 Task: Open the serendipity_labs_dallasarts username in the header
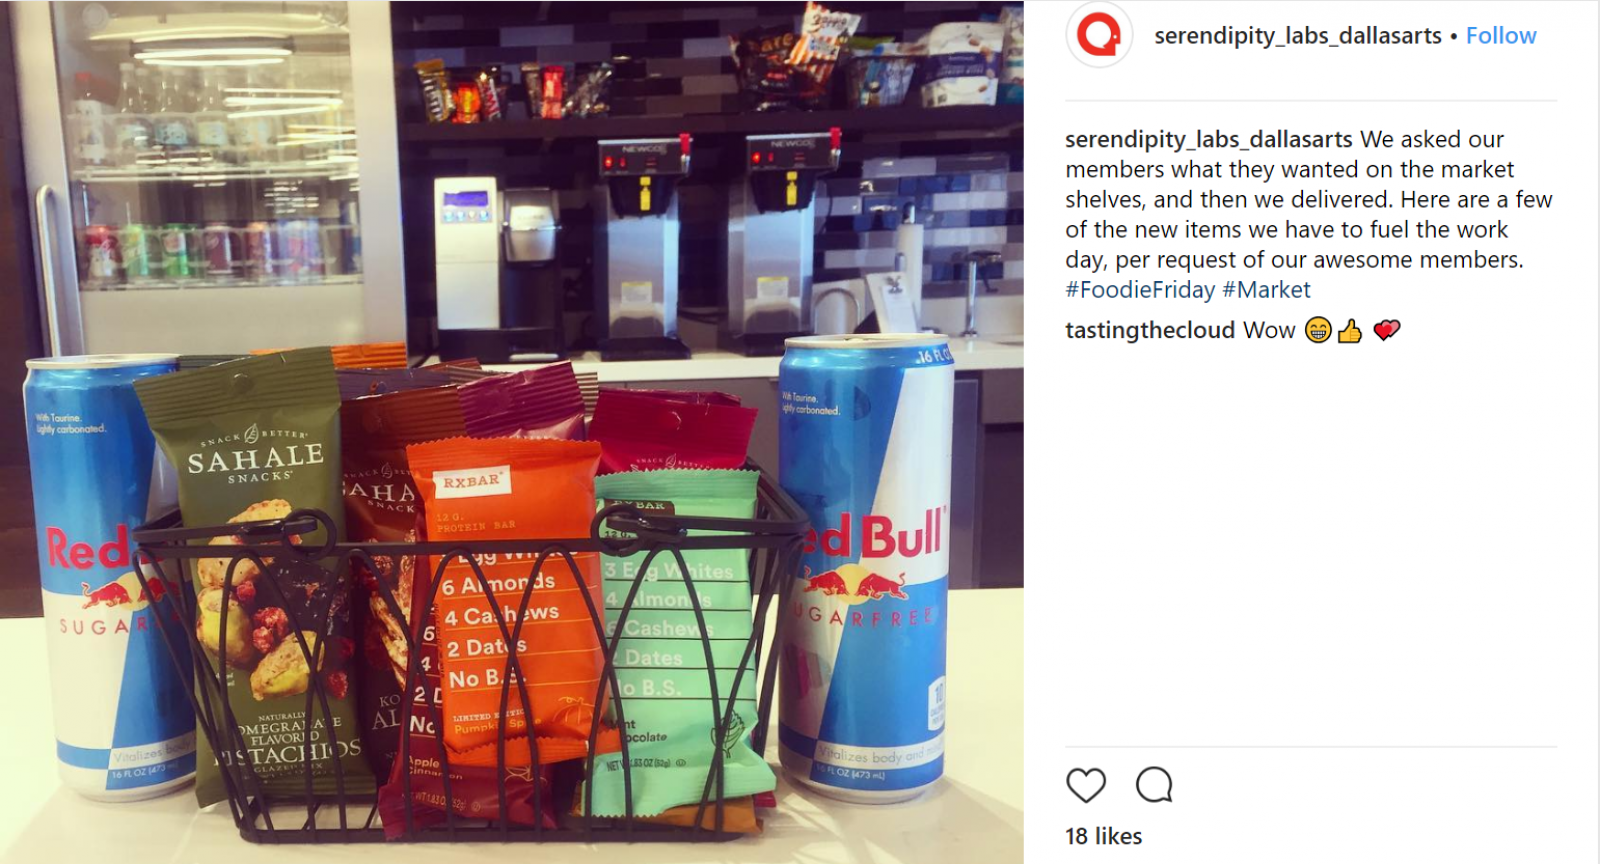pyautogui.click(x=1297, y=36)
